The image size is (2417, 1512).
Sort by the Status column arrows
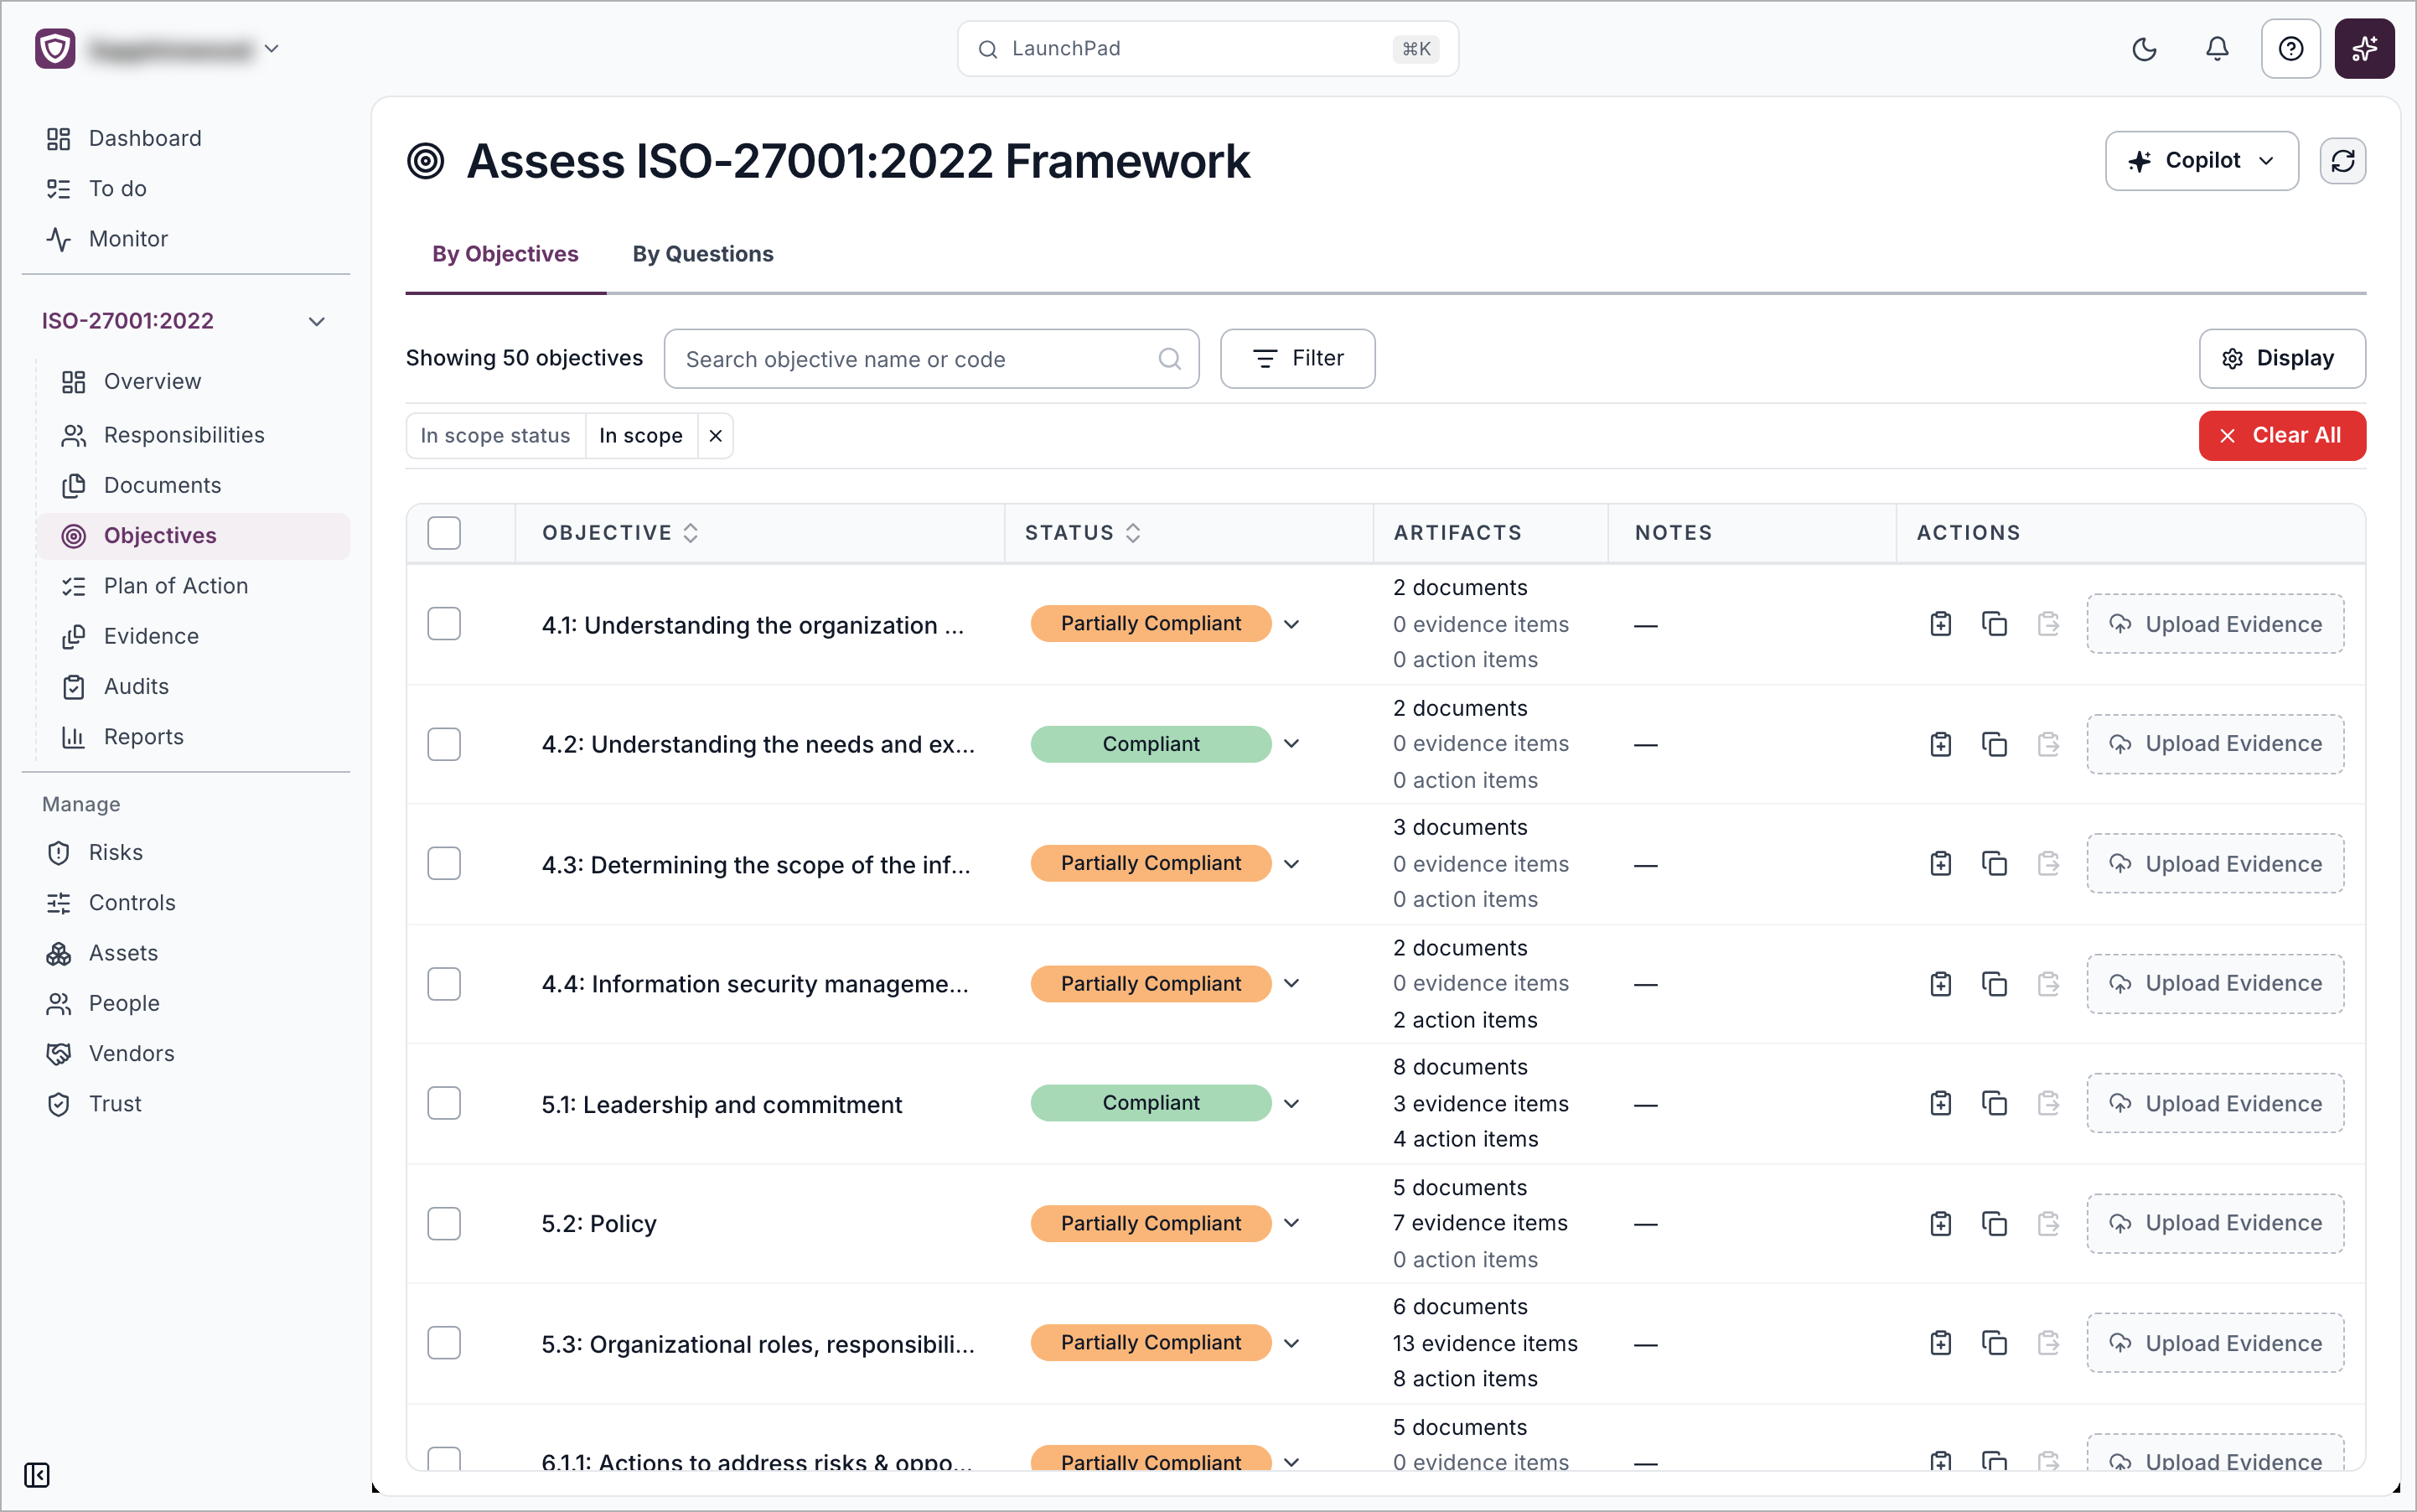(x=1133, y=533)
